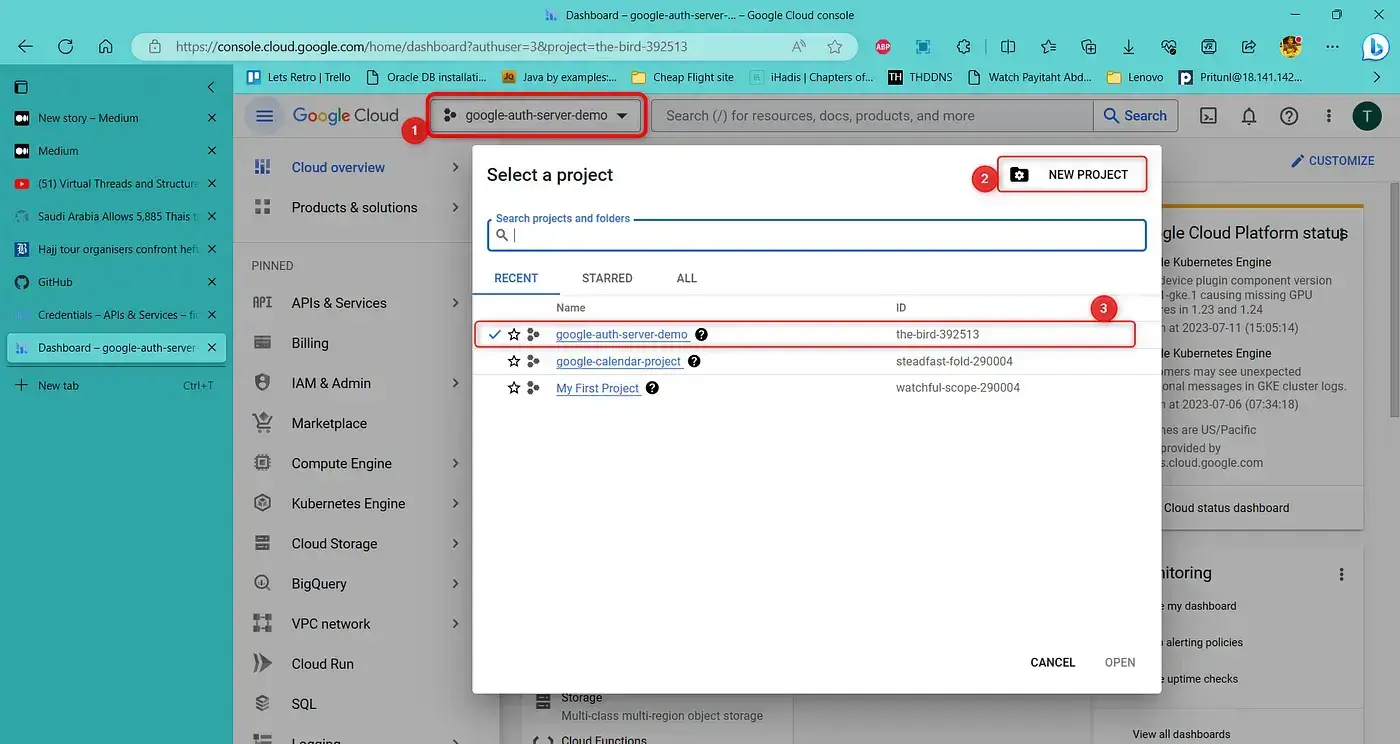Expand the Products & solutions submenu arrow
Image resolution: width=1400 pixels, height=744 pixels.
point(456,207)
